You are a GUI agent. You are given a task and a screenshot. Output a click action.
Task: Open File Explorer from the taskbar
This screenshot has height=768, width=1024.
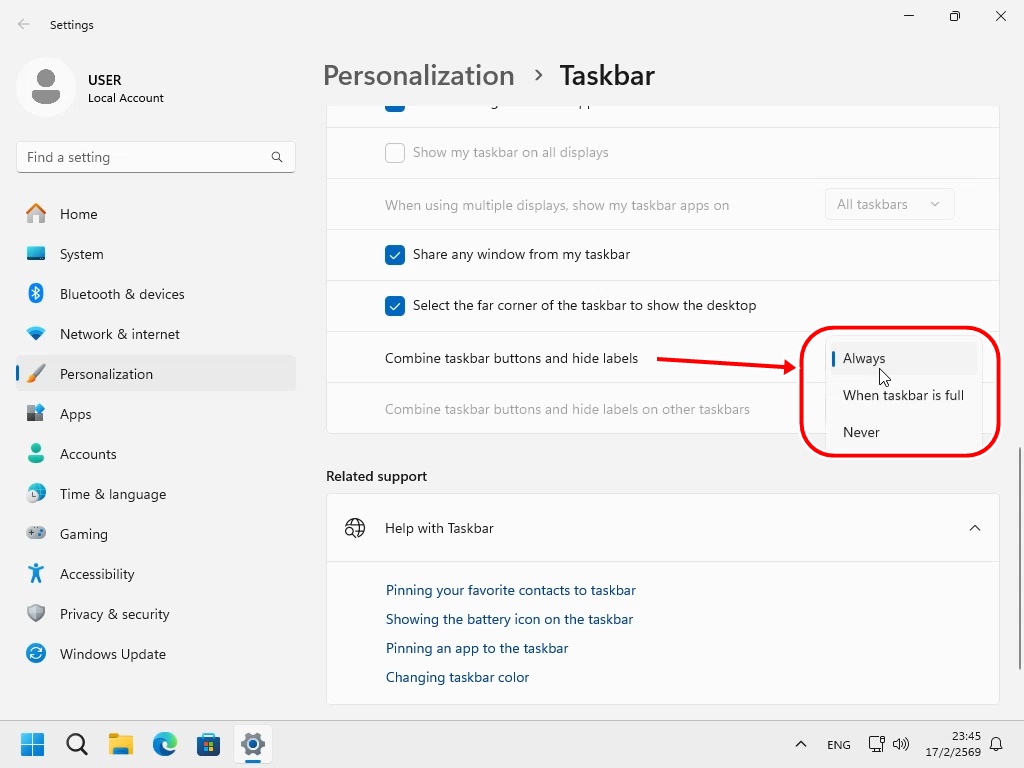click(121, 744)
